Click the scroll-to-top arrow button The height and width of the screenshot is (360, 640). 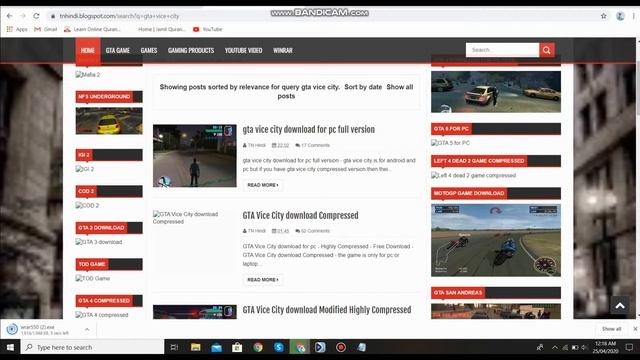coord(620,305)
